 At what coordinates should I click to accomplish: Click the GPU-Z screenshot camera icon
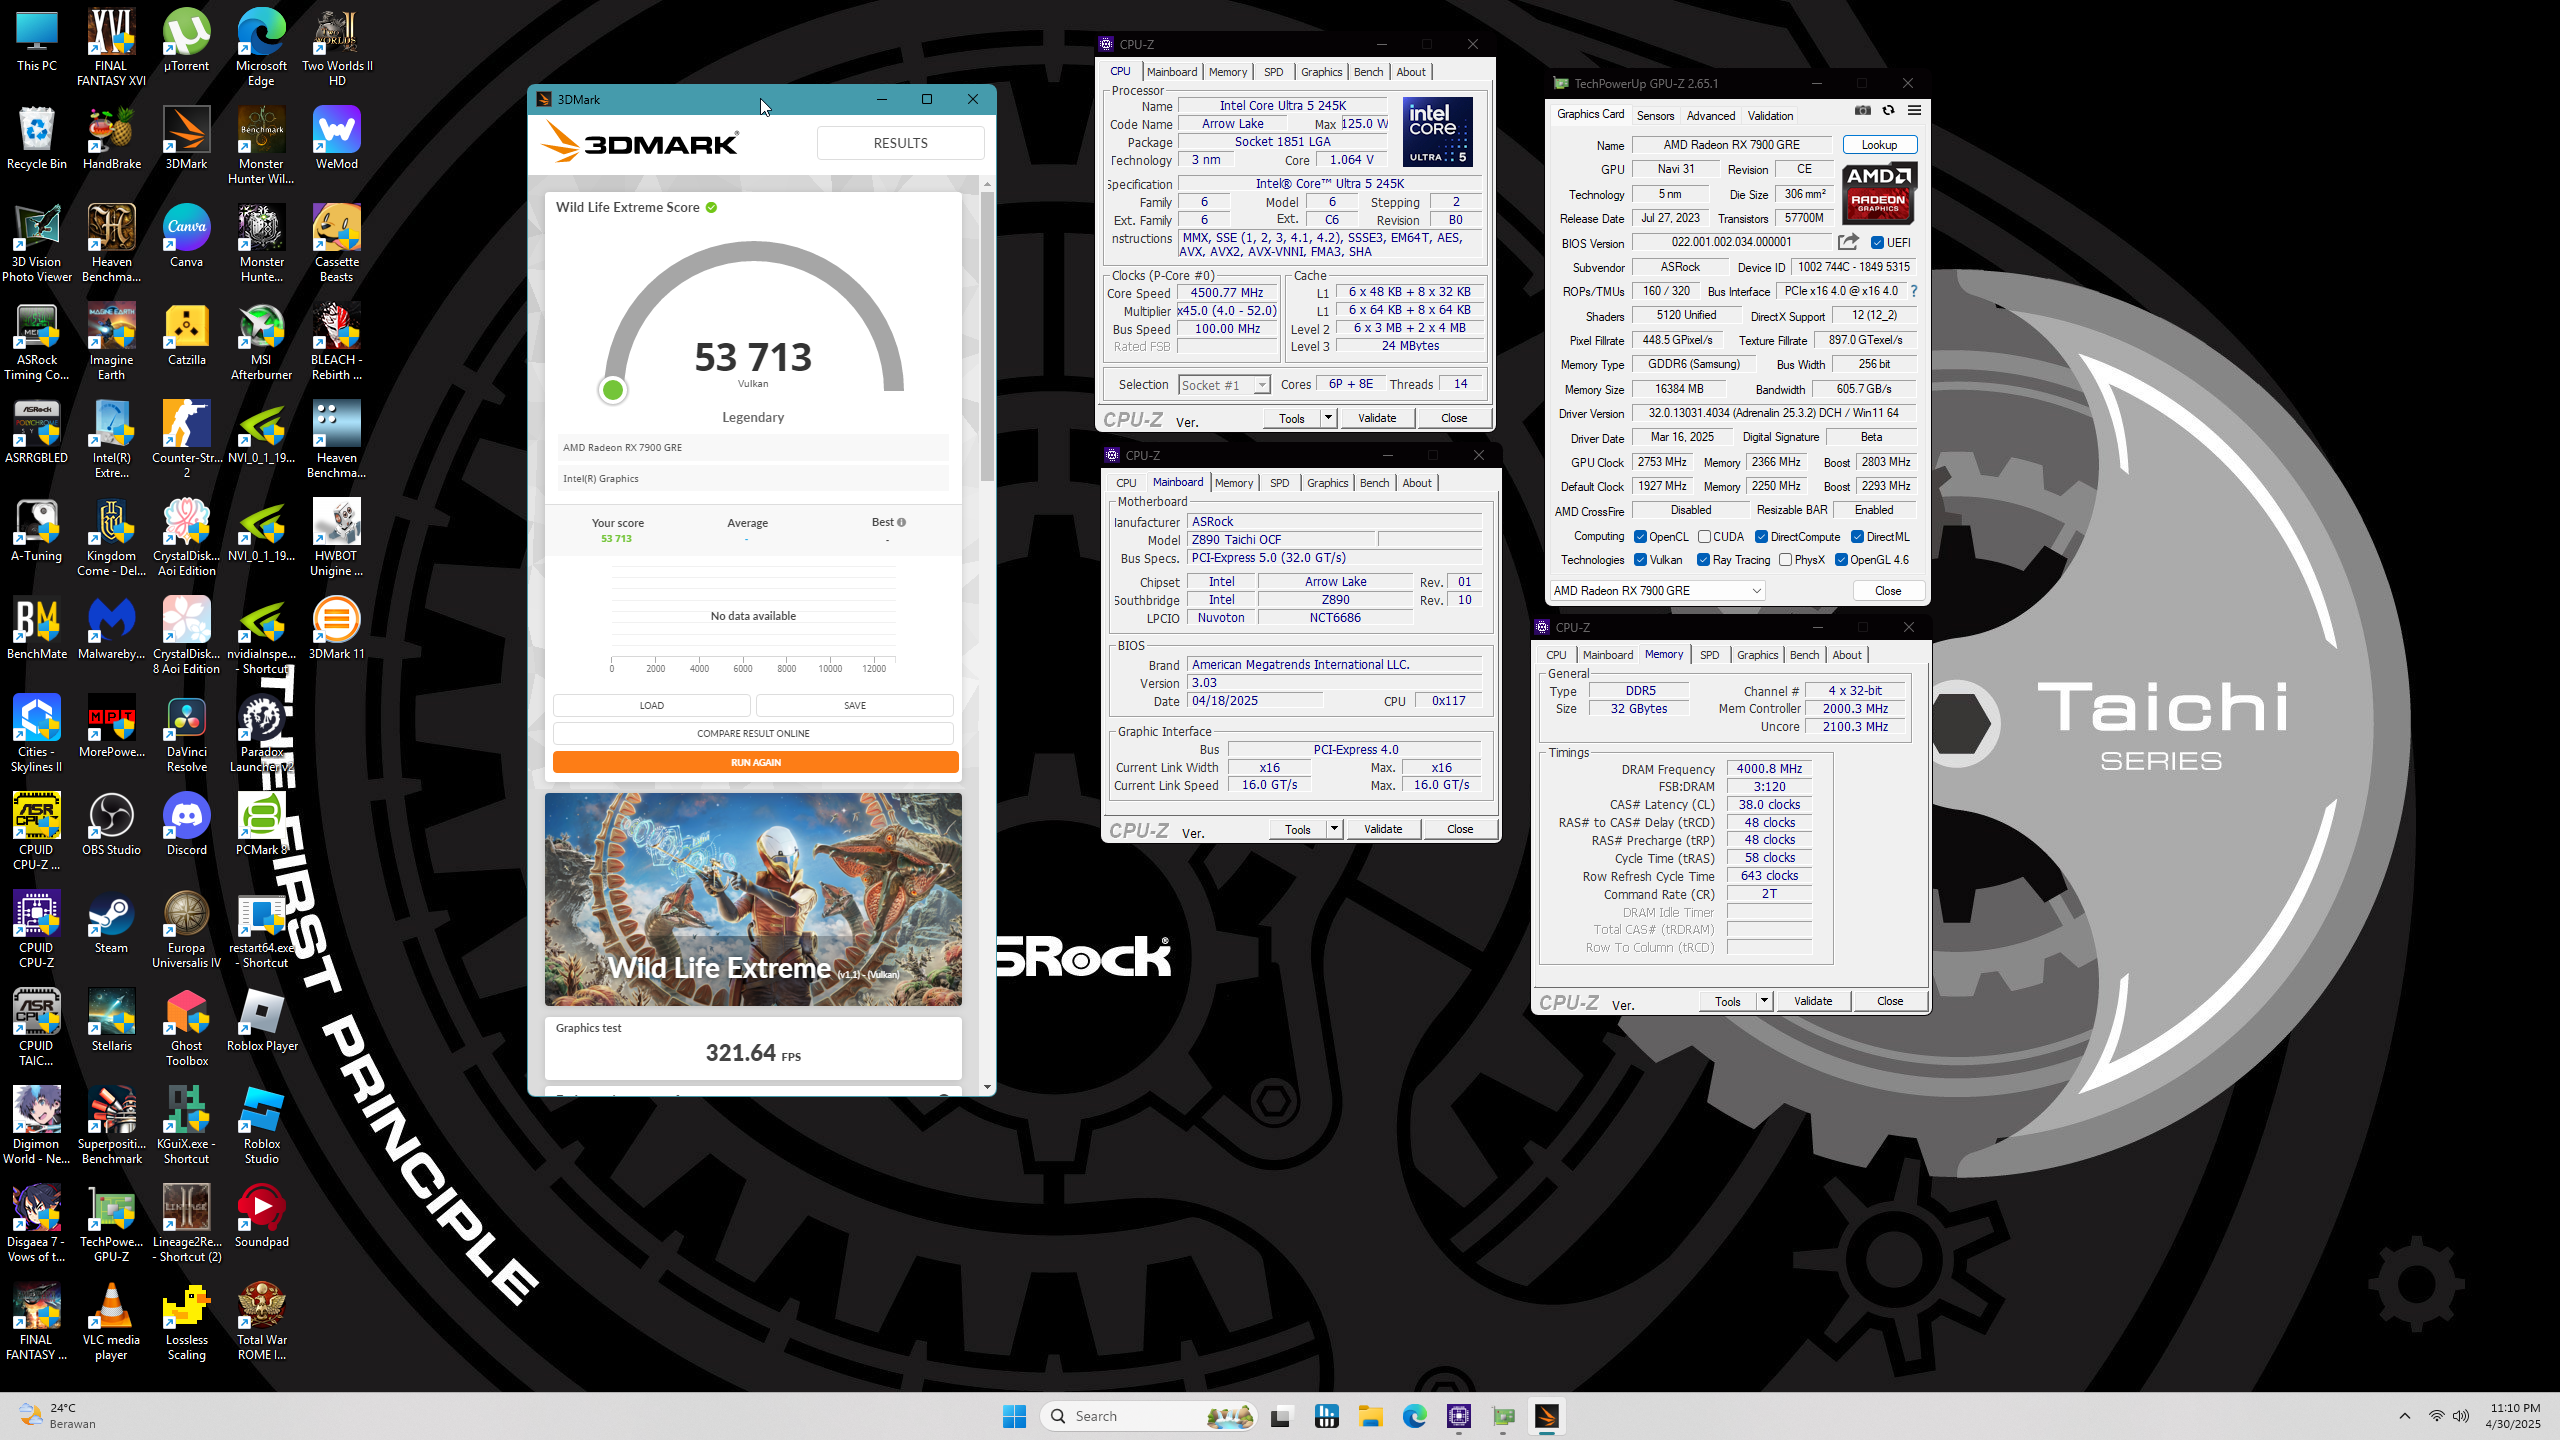pos(1862,111)
